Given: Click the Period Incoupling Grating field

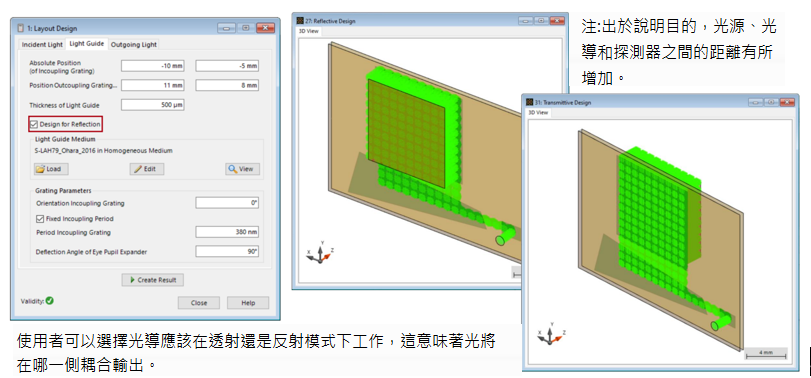Looking at the screenshot, I should click(x=227, y=232).
